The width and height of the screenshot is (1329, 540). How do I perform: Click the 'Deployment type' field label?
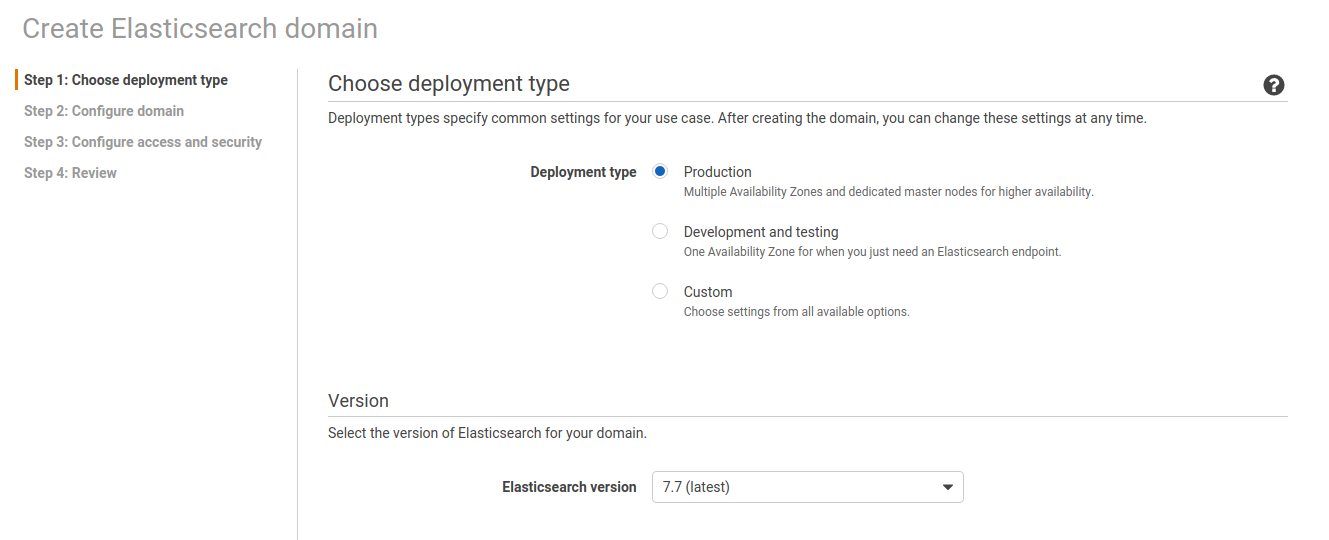[x=583, y=172]
